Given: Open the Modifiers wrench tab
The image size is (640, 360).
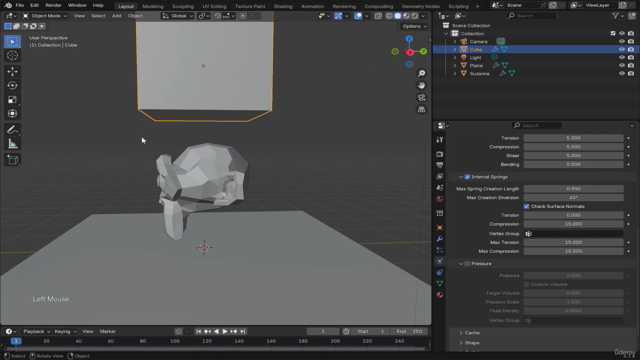Looking at the screenshot, I should pos(440,239).
